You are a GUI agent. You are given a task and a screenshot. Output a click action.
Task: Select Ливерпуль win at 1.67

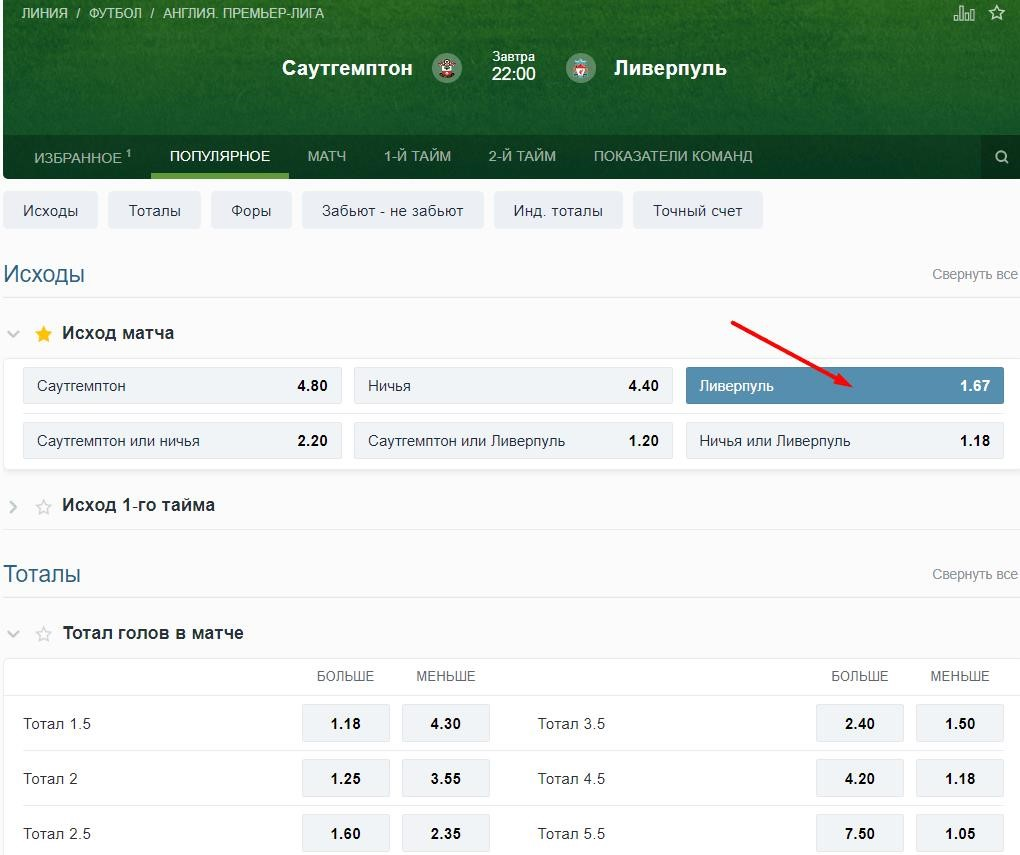[x=844, y=386]
